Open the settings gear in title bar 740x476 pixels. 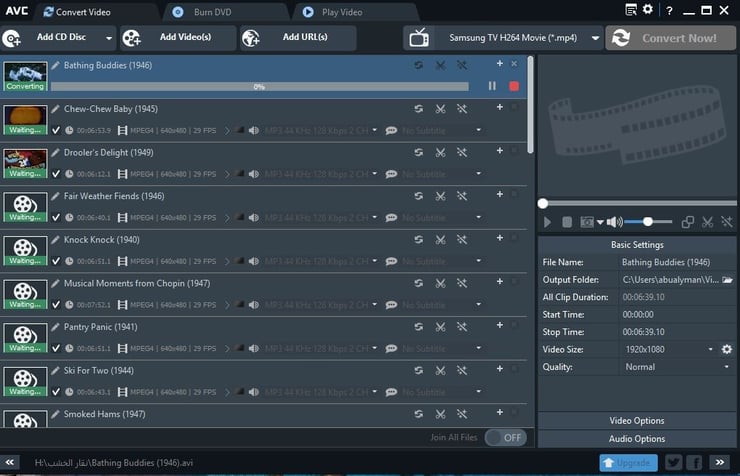pyautogui.click(x=648, y=9)
